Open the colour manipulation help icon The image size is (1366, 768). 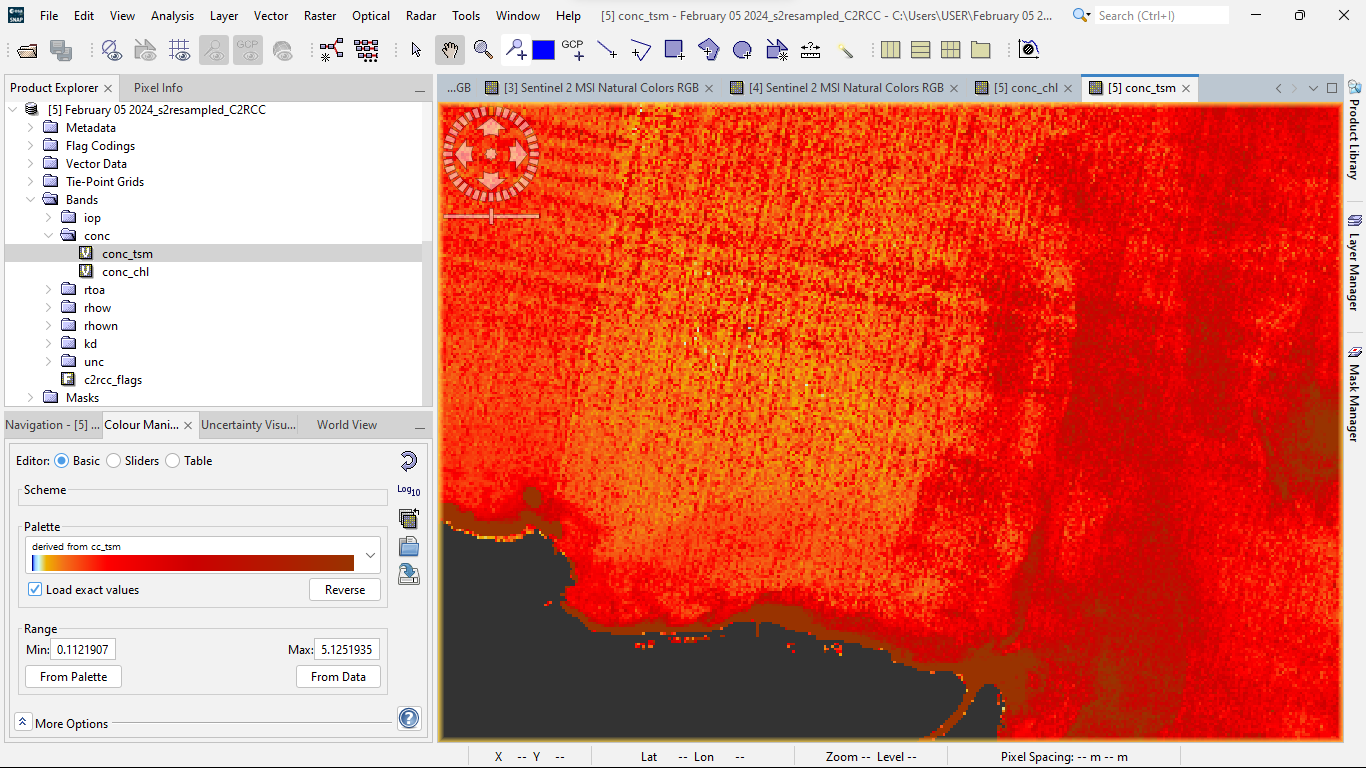pos(408,718)
